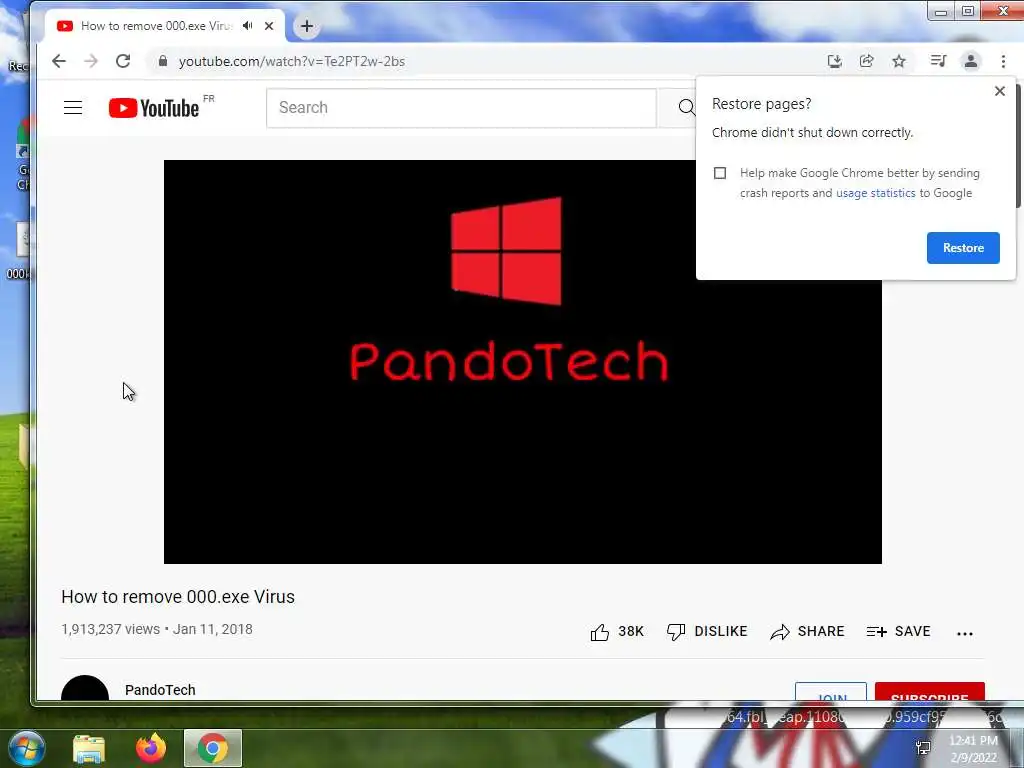Open the Windows Start button
Screen dimensions: 1024x768
[27, 748]
